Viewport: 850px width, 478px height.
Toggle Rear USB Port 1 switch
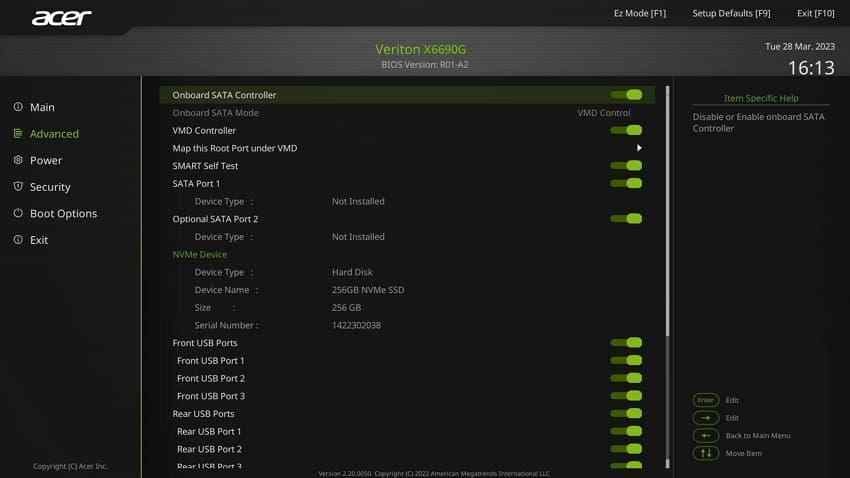tap(626, 431)
